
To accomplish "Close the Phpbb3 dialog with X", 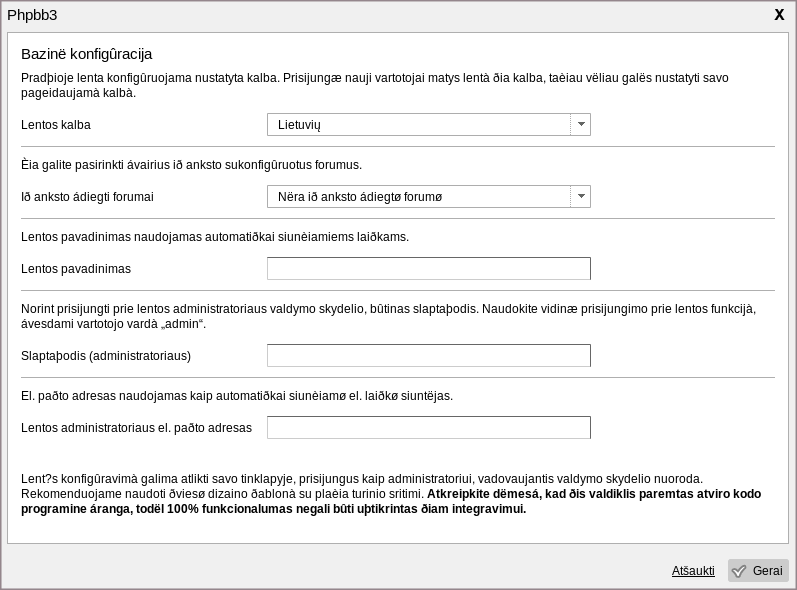I will [x=779, y=14].
